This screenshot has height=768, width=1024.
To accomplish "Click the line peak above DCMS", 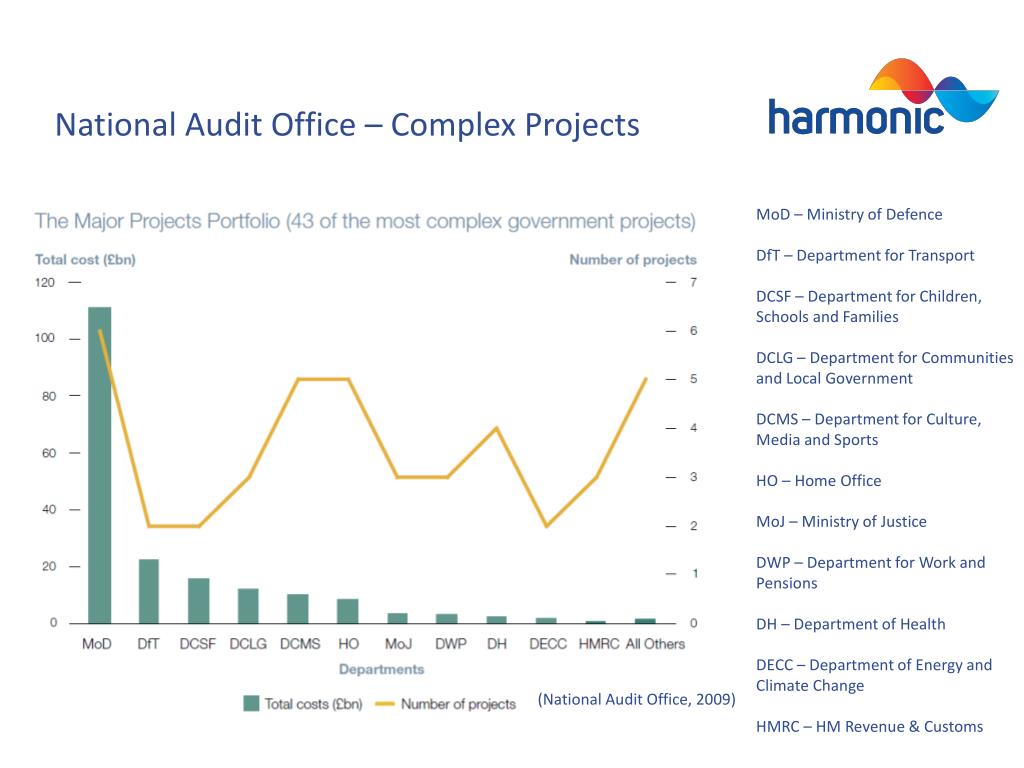I will click(x=298, y=379).
